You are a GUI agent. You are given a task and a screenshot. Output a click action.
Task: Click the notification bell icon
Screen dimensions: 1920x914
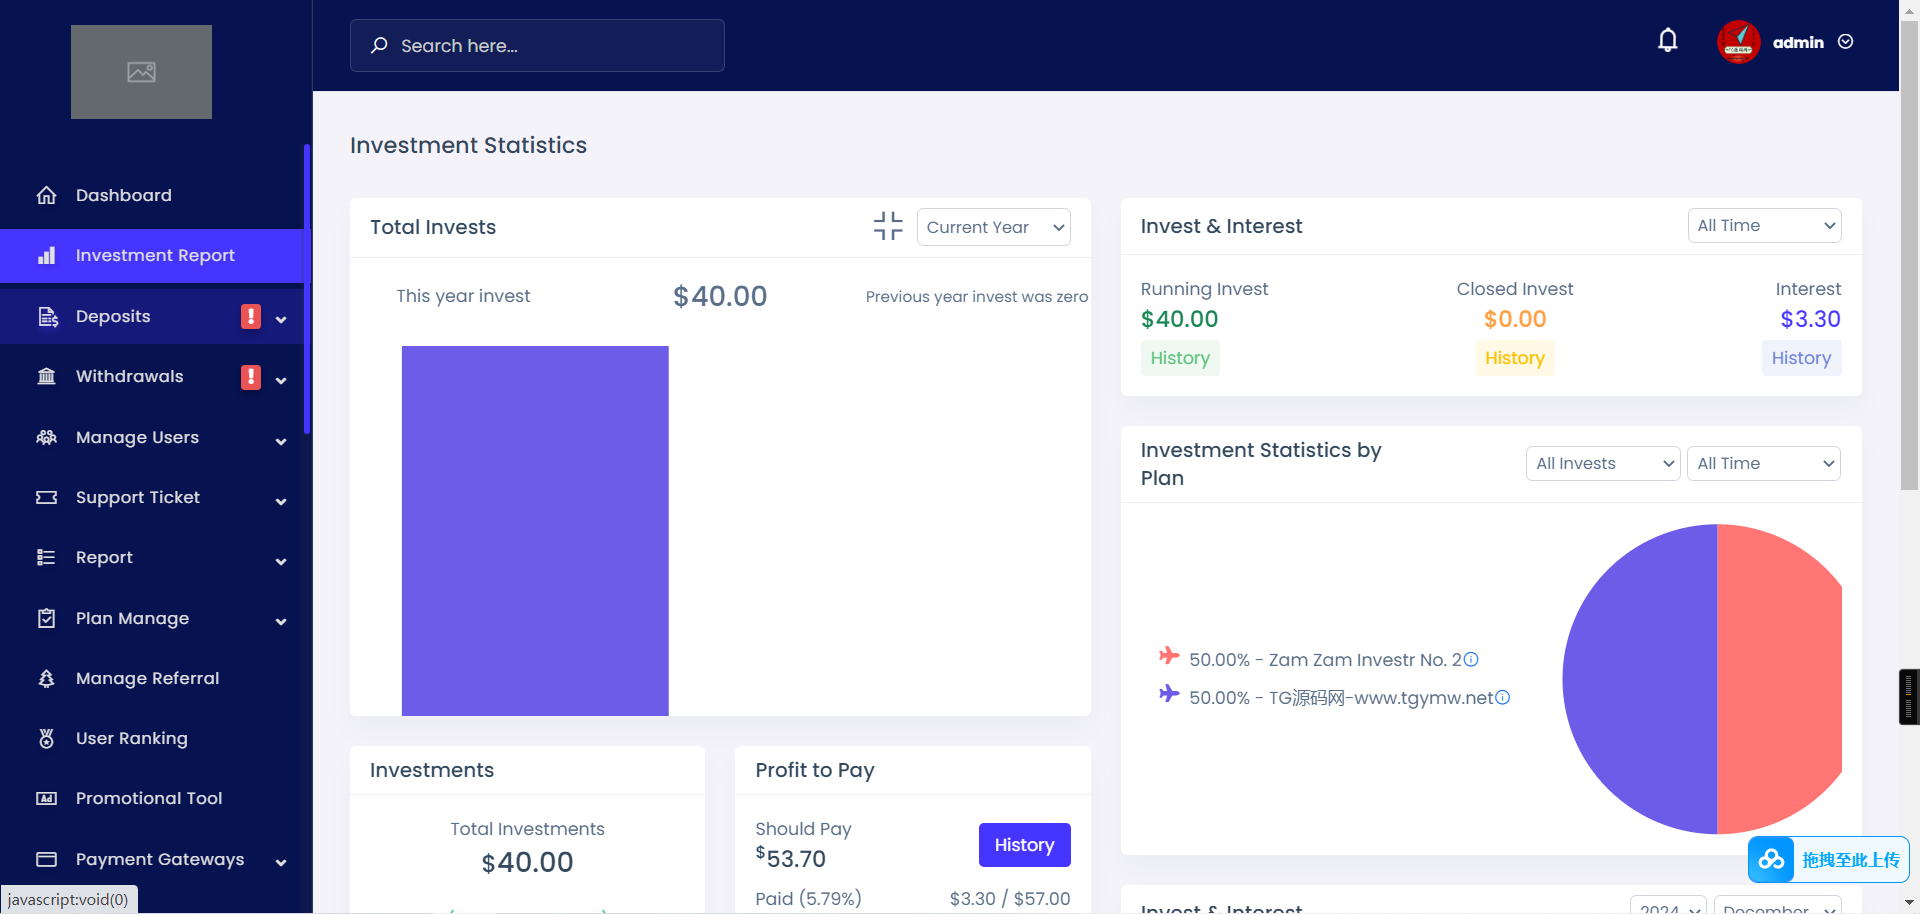1667,41
